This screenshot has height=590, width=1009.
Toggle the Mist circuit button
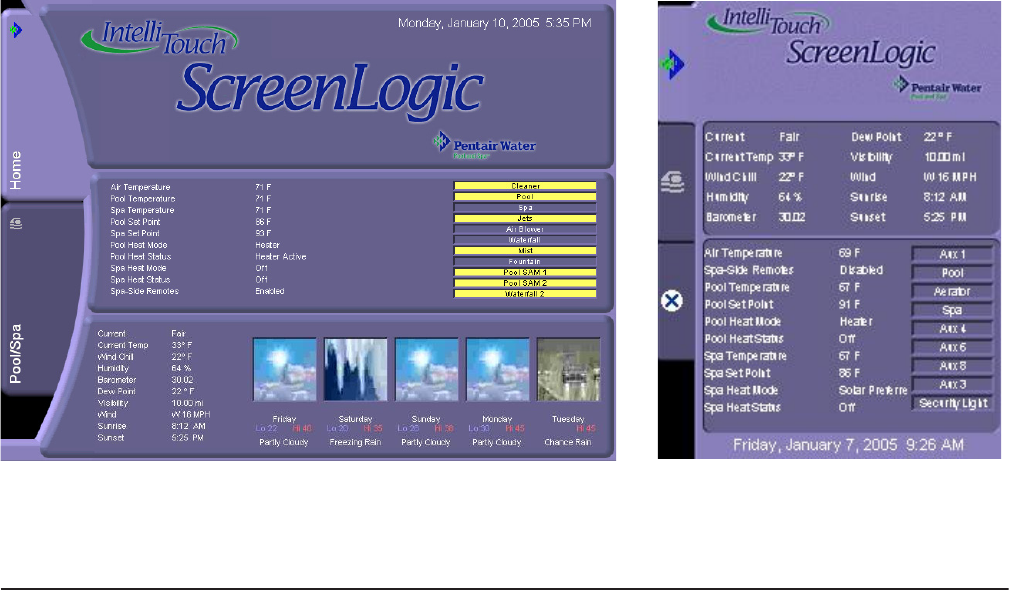pyautogui.click(x=525, y=251)
